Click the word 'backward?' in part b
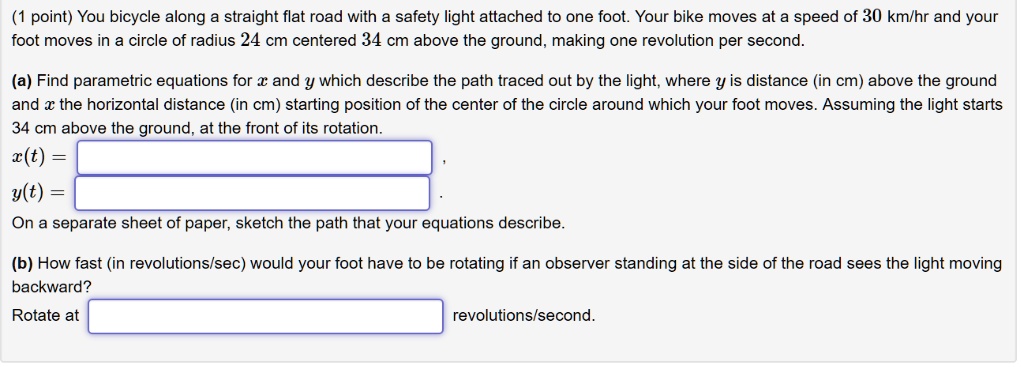 [x=51, y=287]
